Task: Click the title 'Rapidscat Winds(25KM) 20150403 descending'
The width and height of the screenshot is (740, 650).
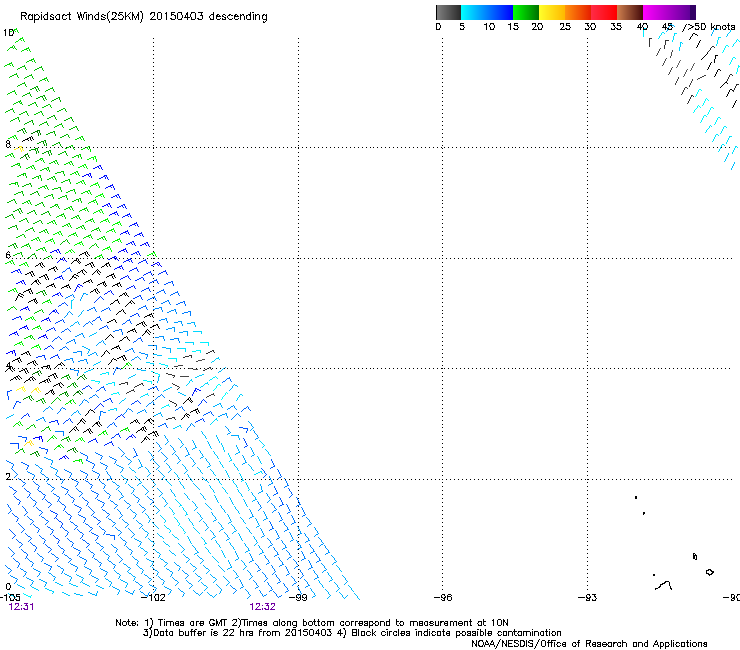Action: 143,17
